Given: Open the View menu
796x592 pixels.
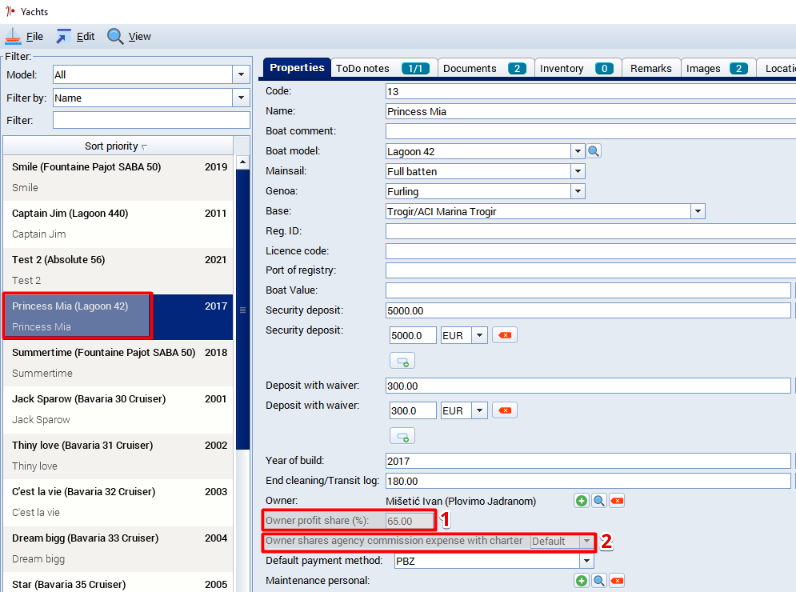Looking at the screenshot, I should [x=140, y=37].
